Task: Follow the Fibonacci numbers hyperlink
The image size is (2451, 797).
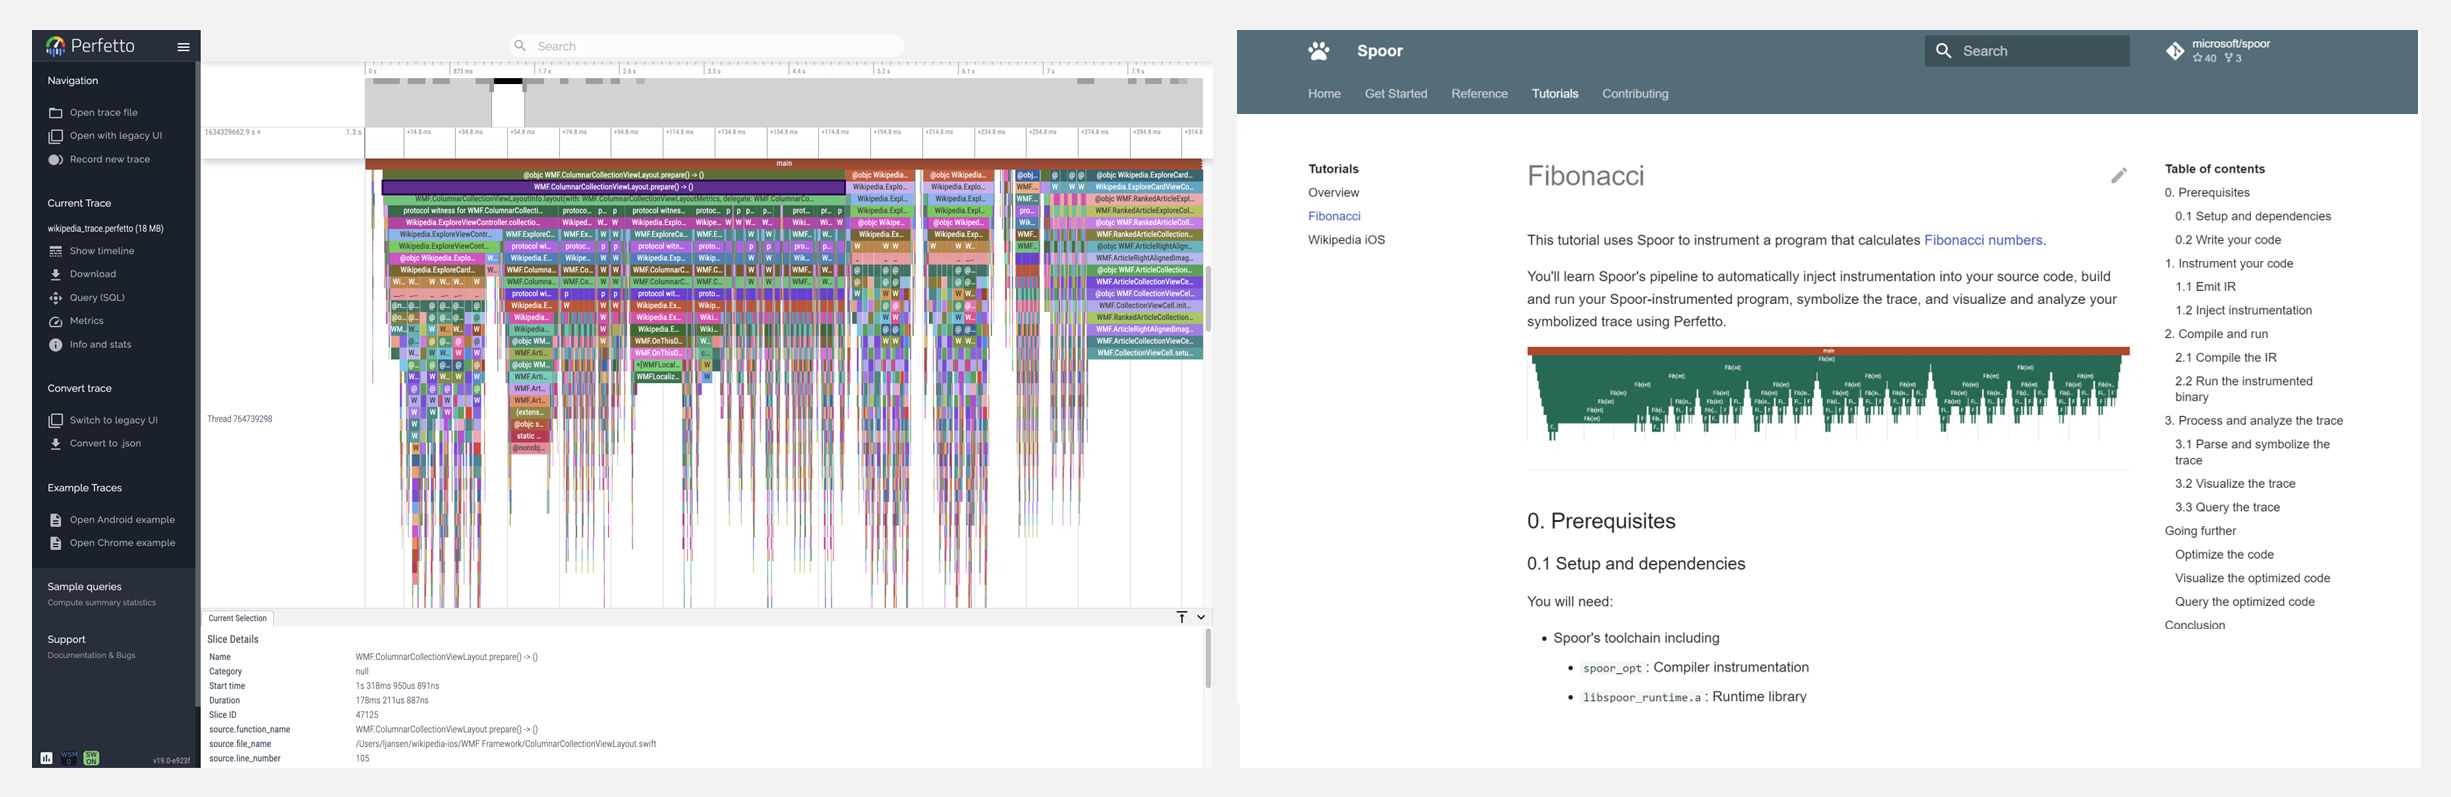Action: [1983, 240]
